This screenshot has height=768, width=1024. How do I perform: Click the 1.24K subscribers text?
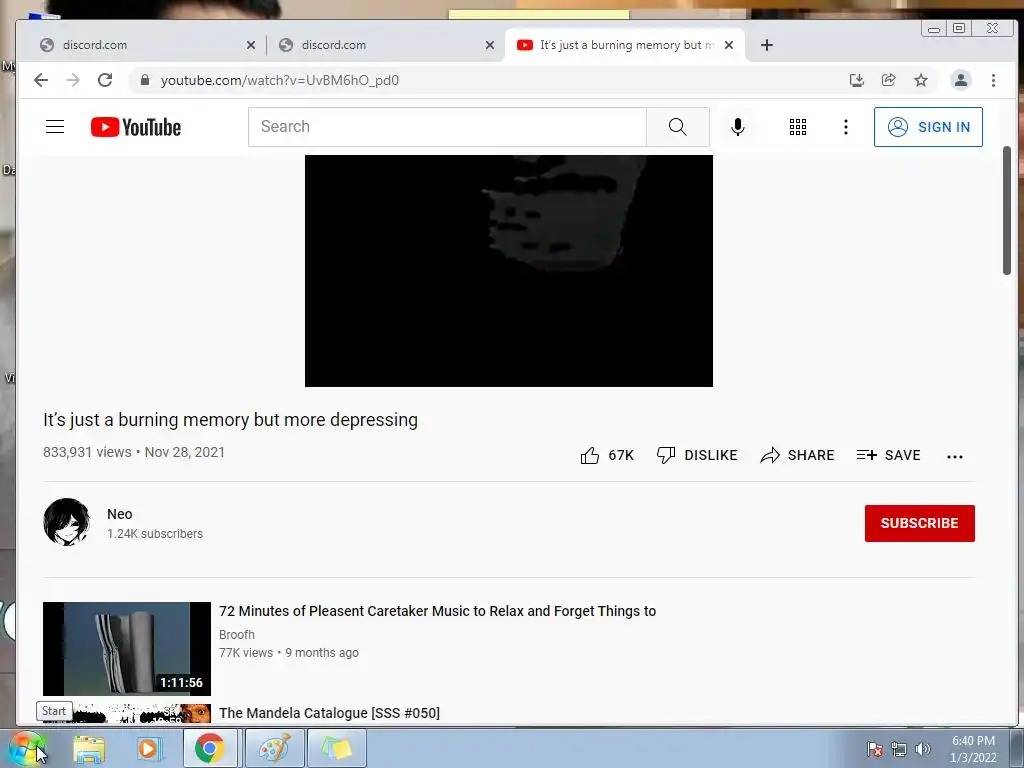coord(155,534)
